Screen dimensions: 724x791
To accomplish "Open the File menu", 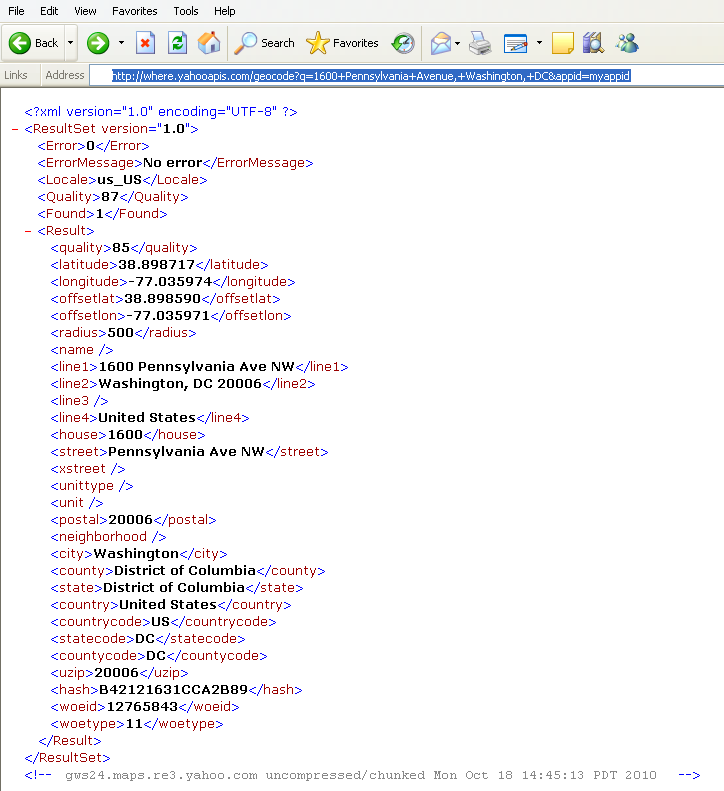I will click(x=16, y=11).
